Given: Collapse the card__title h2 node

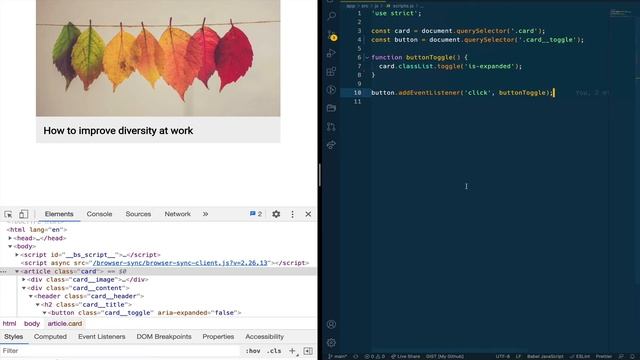Looking at the screenshot, I should pyautogui.click(x=38, y=304).
